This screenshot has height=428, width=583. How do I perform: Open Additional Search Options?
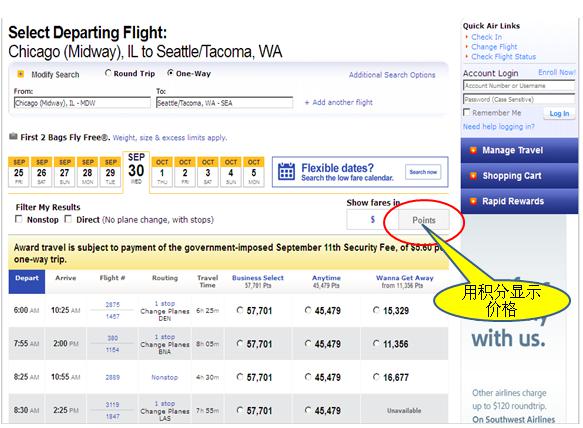[392, 75]
